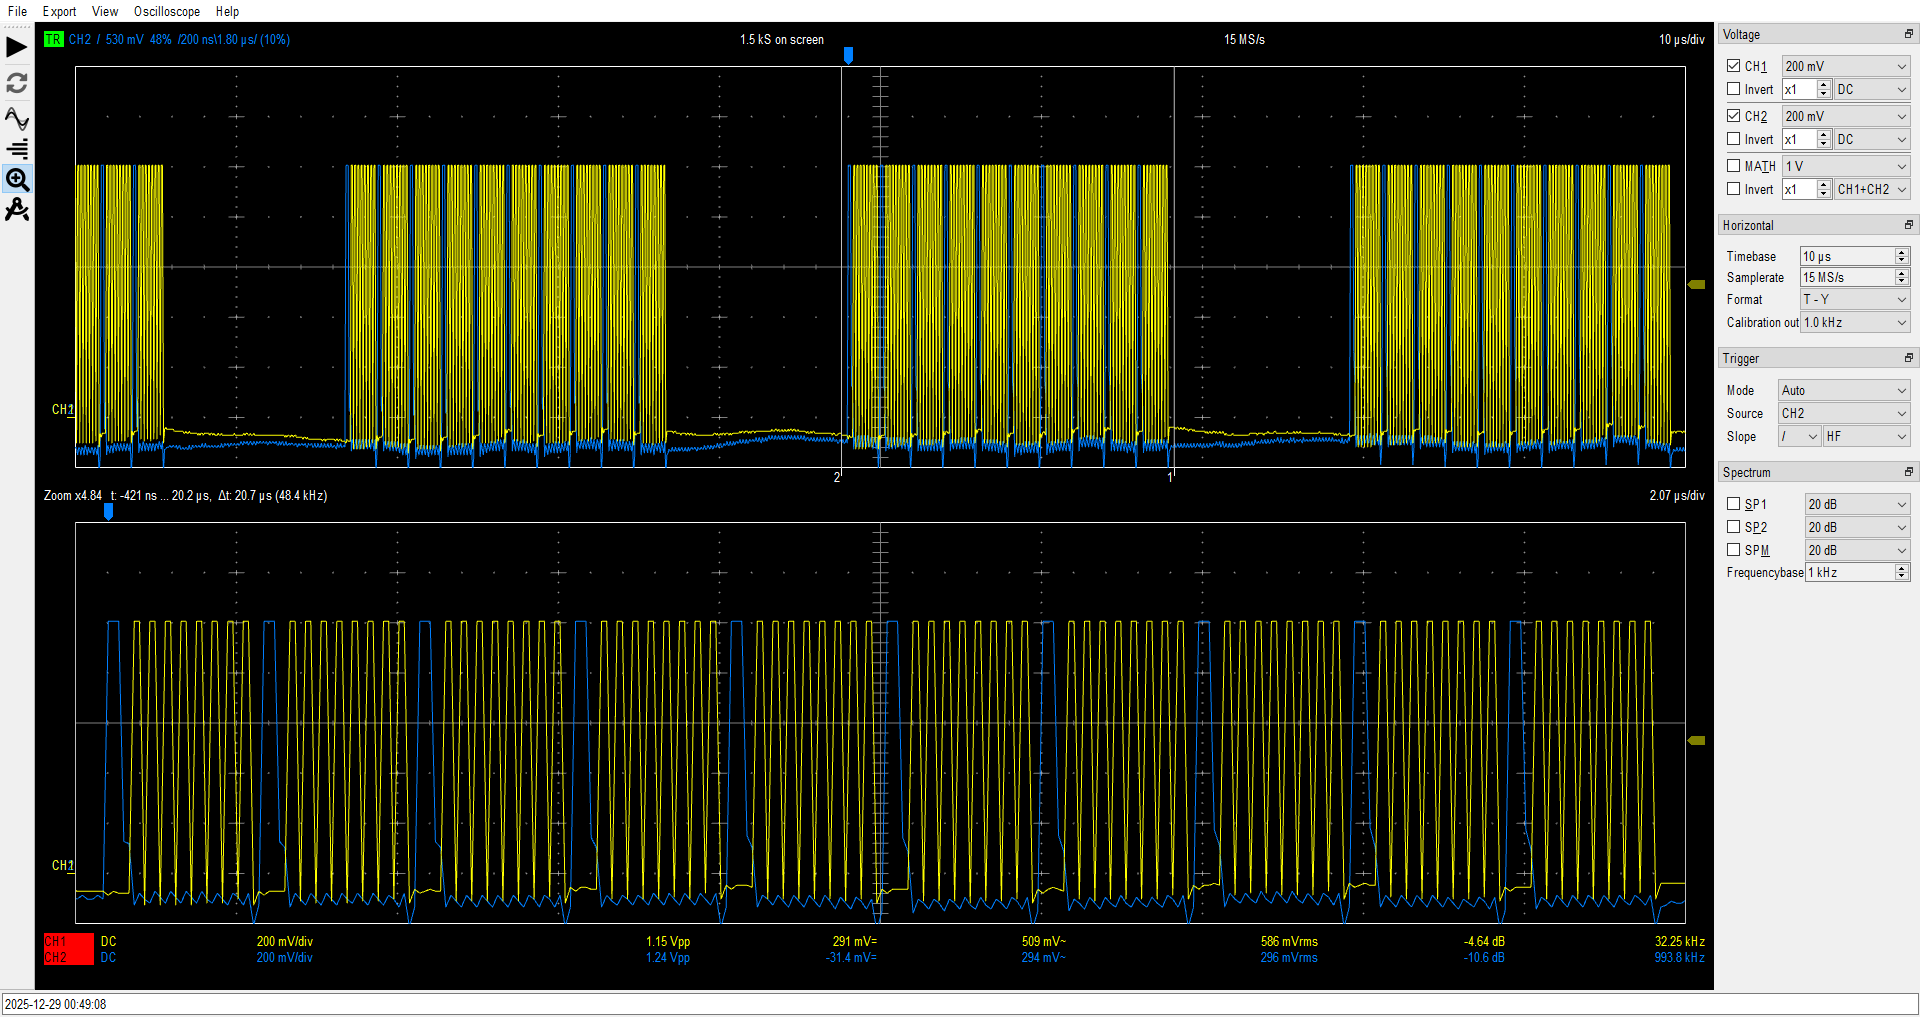Click the blue trigger position marker above the main scope
Image resolution: width=1920 pixels, height=1017 pixels.
(848, 55)
